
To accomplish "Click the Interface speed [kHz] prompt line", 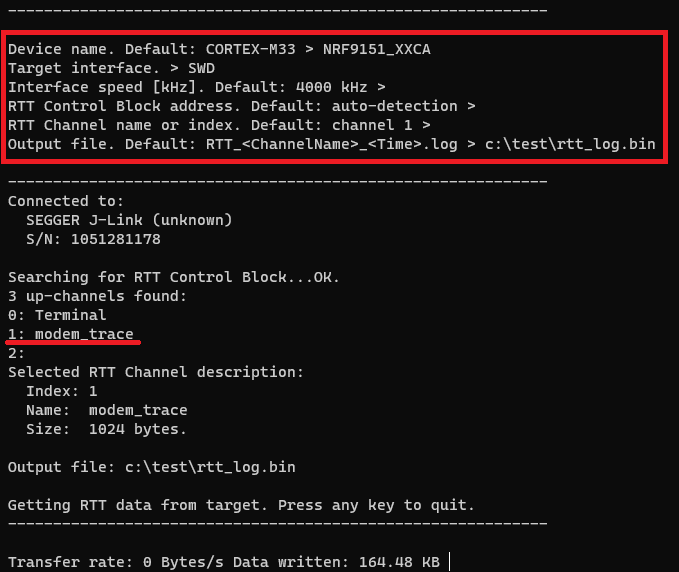I will (x=196, y=87).
